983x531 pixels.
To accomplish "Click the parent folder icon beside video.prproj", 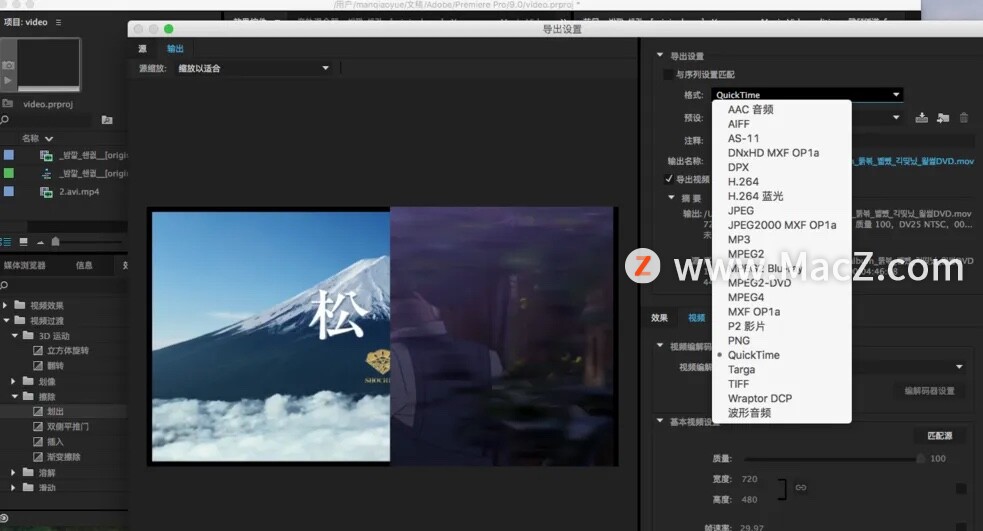I will 8,103.
